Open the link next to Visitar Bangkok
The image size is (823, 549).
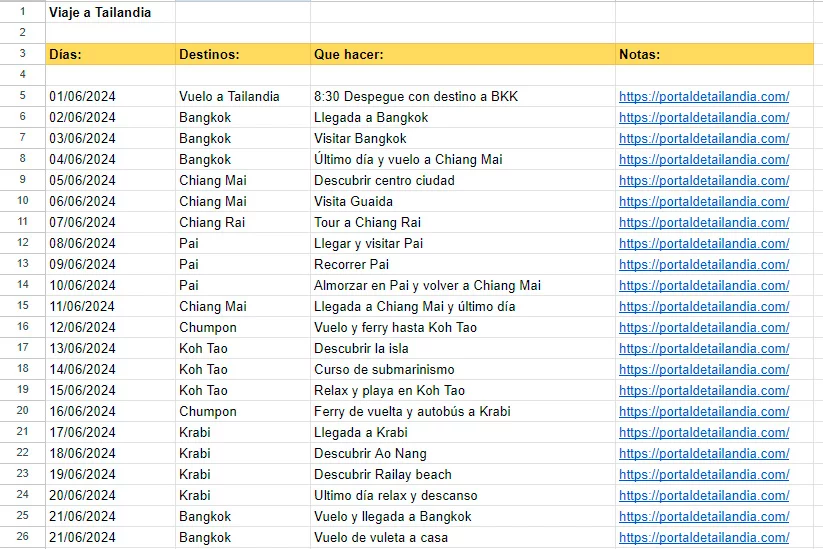point(704,139)
